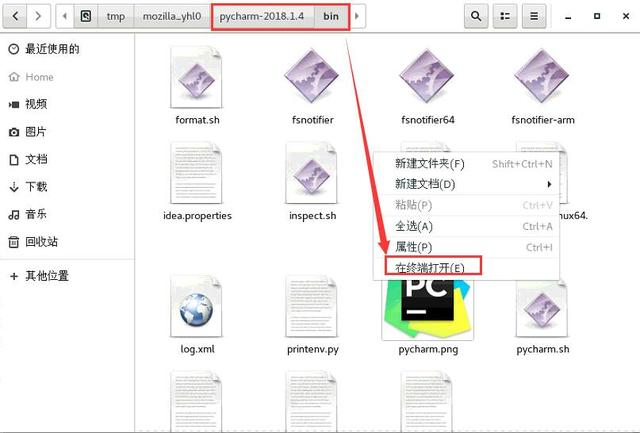
Task: Choose 在终端打开(E) from context menu
Action: 466,268
